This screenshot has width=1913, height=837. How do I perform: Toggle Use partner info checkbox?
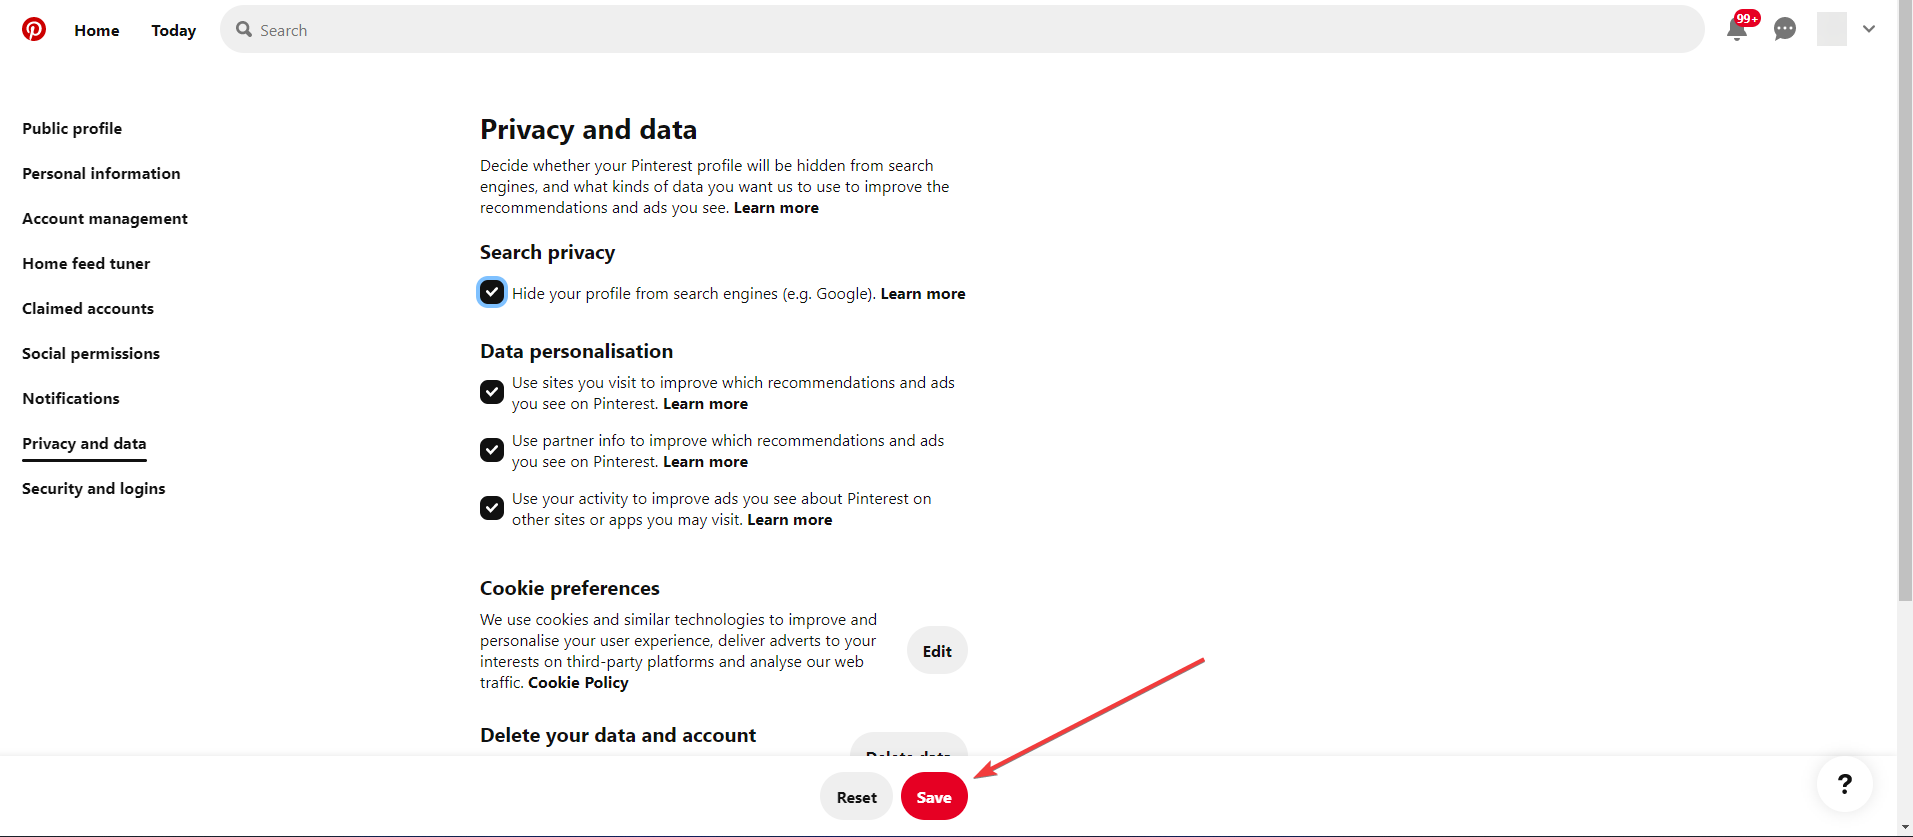point(492,450)
